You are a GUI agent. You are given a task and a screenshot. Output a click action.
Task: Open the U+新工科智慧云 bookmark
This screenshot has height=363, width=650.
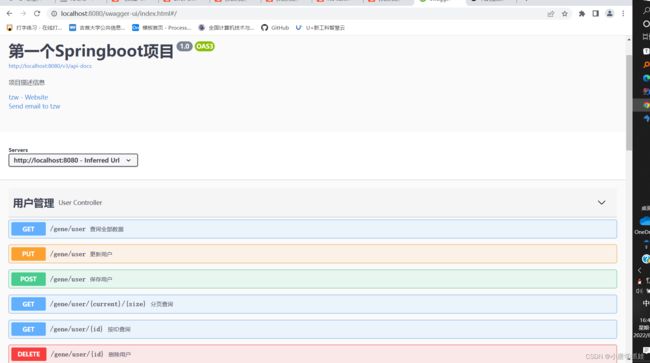tap(320, 28)
